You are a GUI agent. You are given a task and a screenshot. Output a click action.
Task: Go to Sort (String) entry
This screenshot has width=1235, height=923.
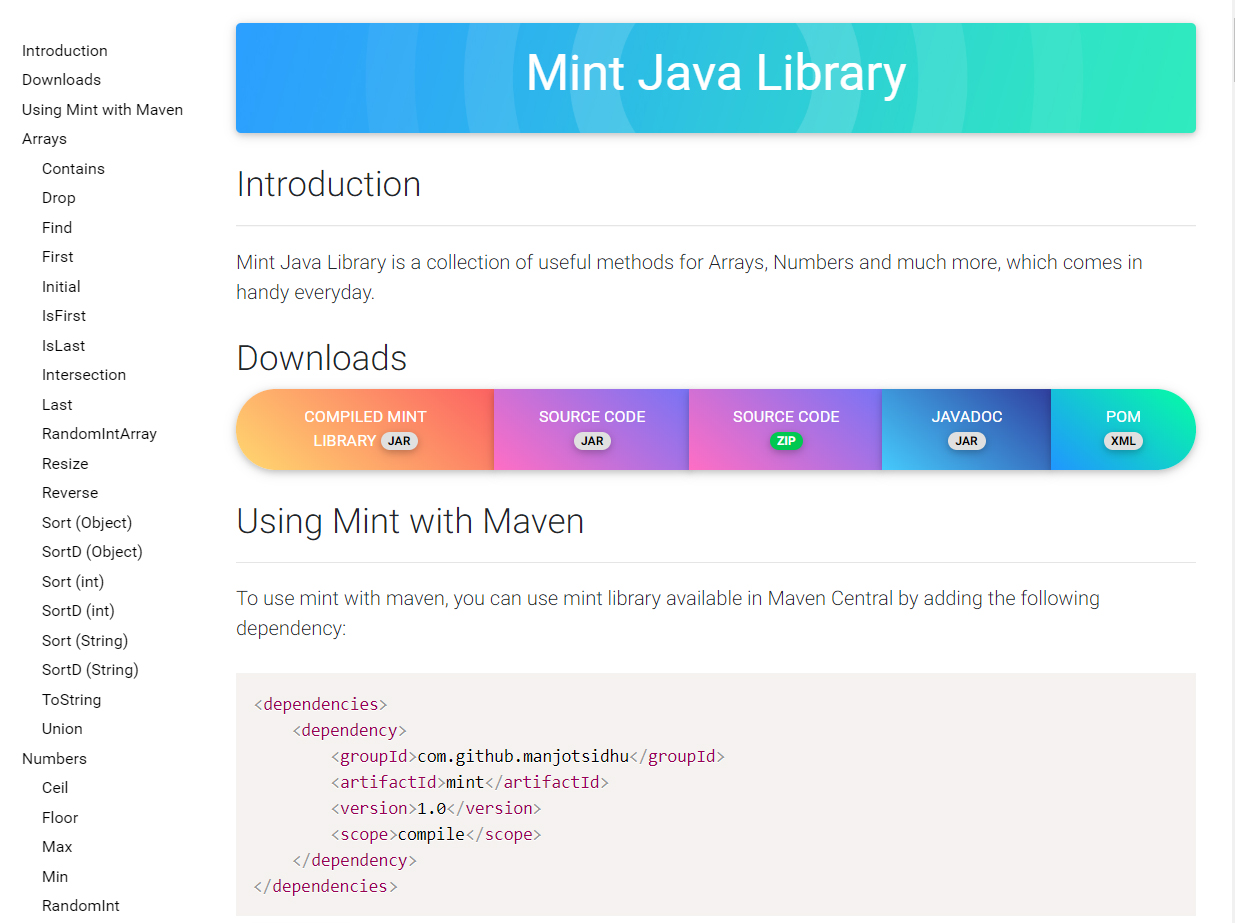(x=85, y=641)
